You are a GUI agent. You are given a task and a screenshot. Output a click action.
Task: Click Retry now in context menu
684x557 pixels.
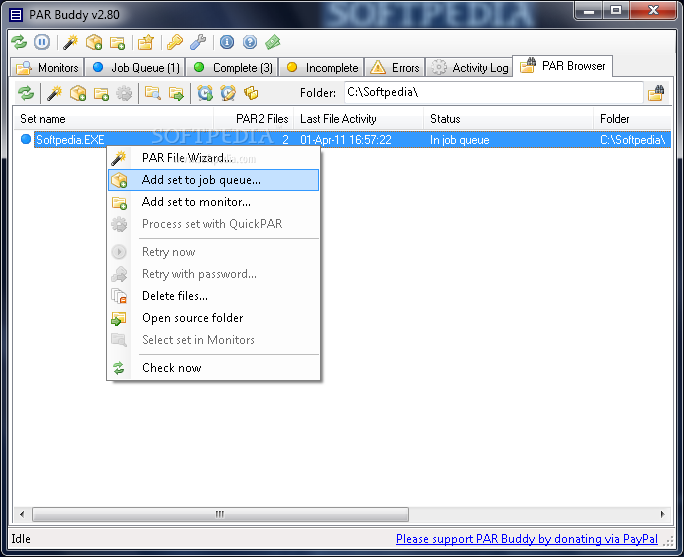point(214,252)
